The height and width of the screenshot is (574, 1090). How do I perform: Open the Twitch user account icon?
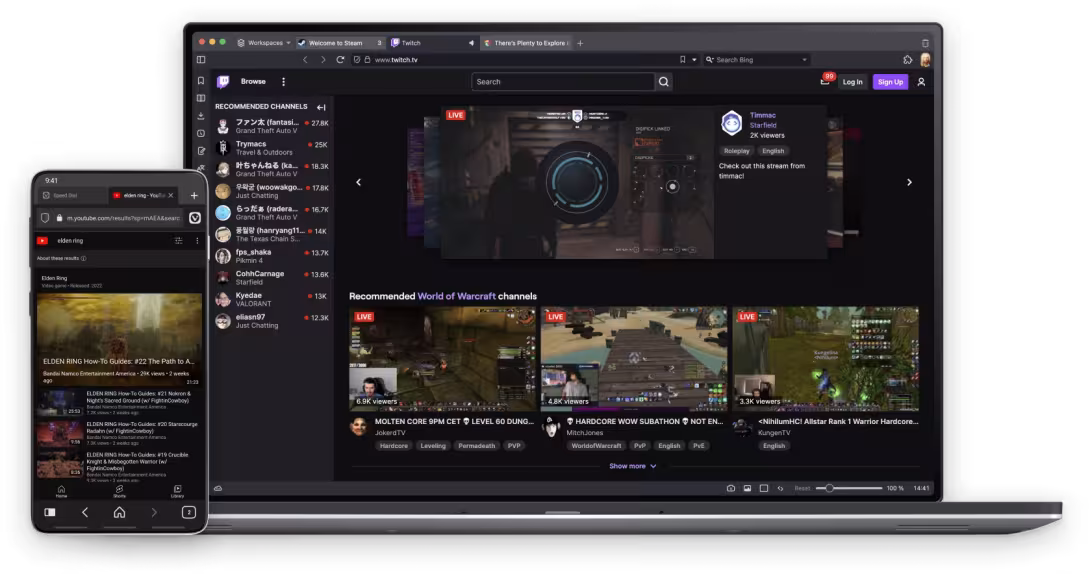tap(921, 82)
